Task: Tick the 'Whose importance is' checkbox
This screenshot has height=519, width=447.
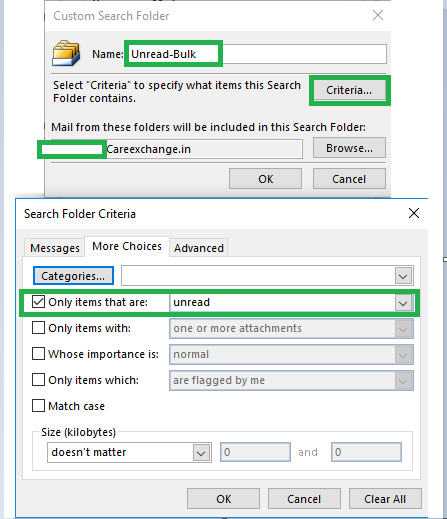Action: pyautogui.click(x=38, y=354)
